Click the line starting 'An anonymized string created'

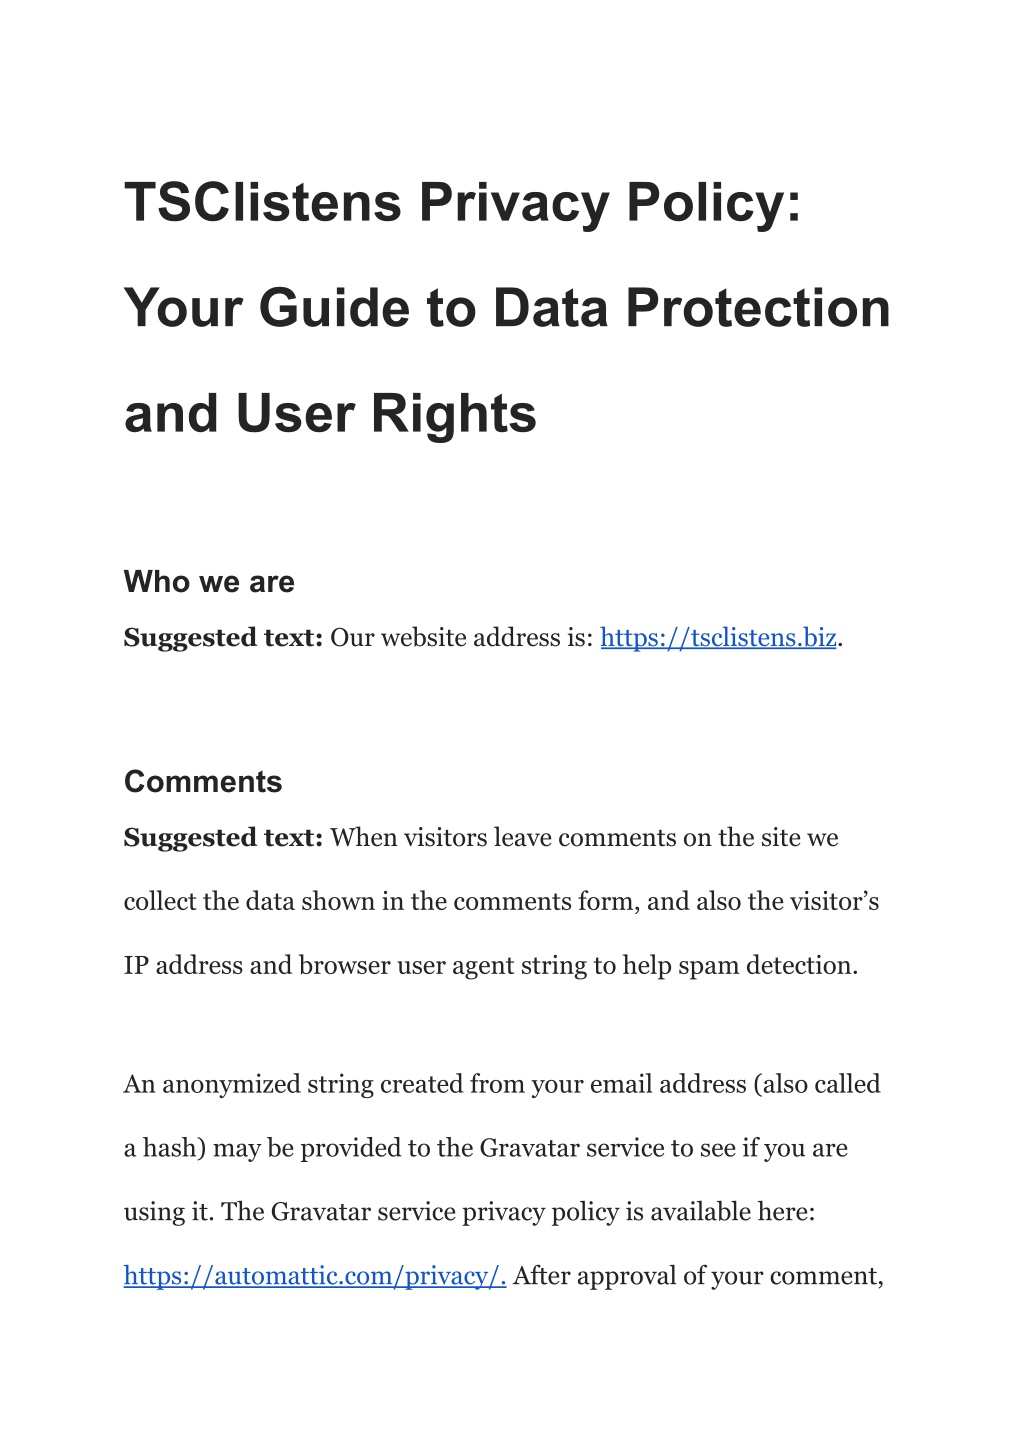[x=502, y=1084]
